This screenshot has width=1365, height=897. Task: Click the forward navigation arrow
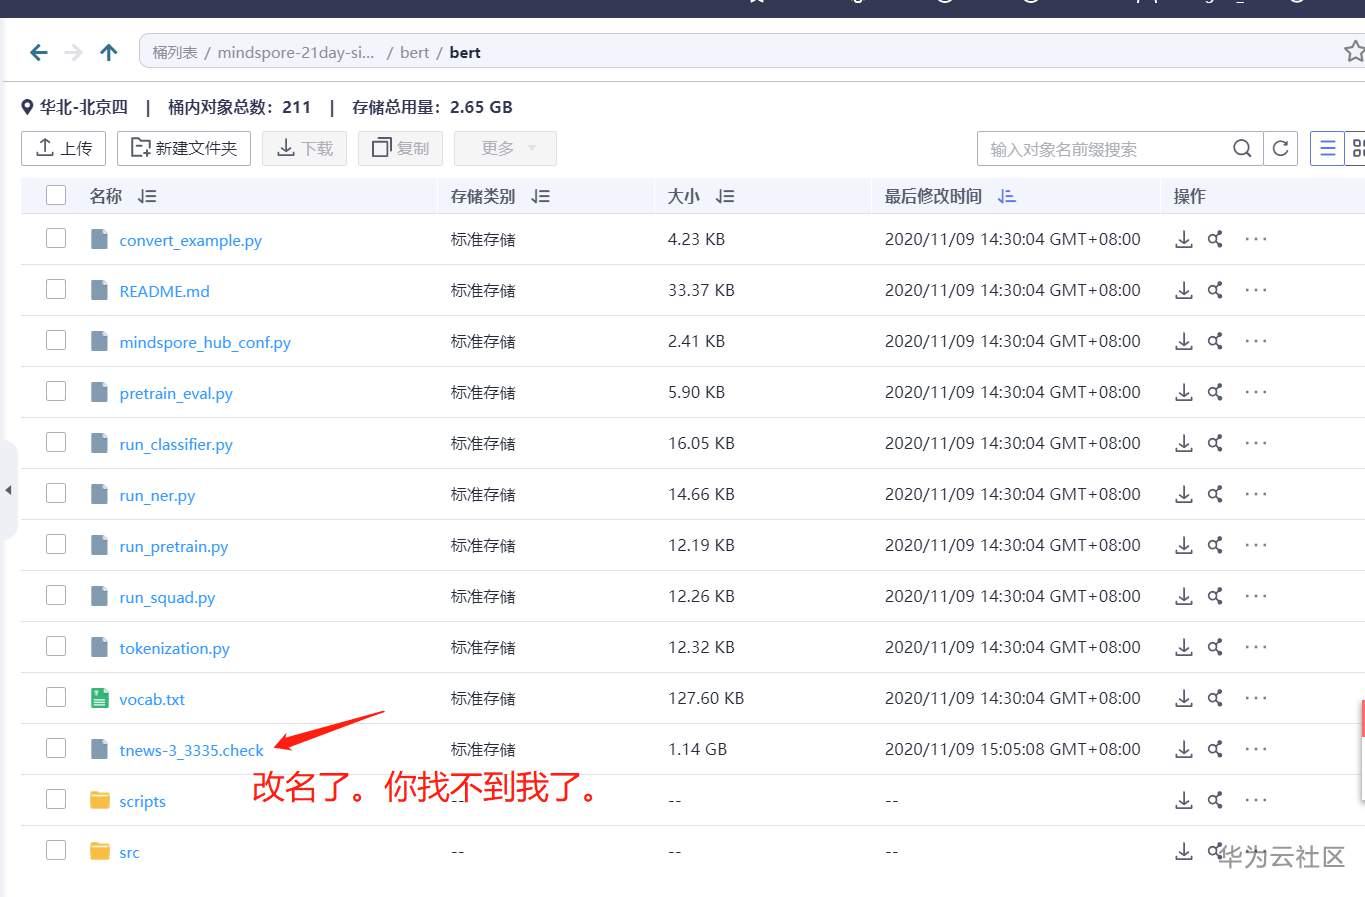pyautogui.click(x=74, y=52)
